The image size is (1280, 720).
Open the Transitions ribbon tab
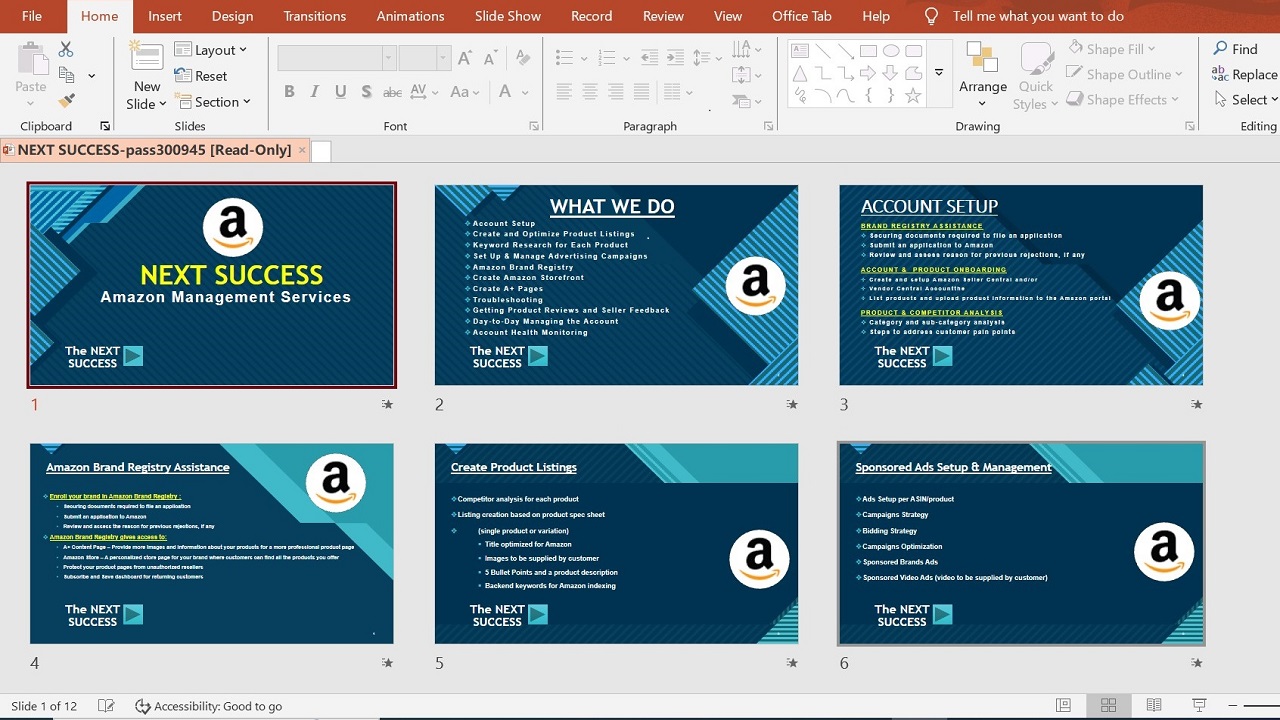[314, 16]
